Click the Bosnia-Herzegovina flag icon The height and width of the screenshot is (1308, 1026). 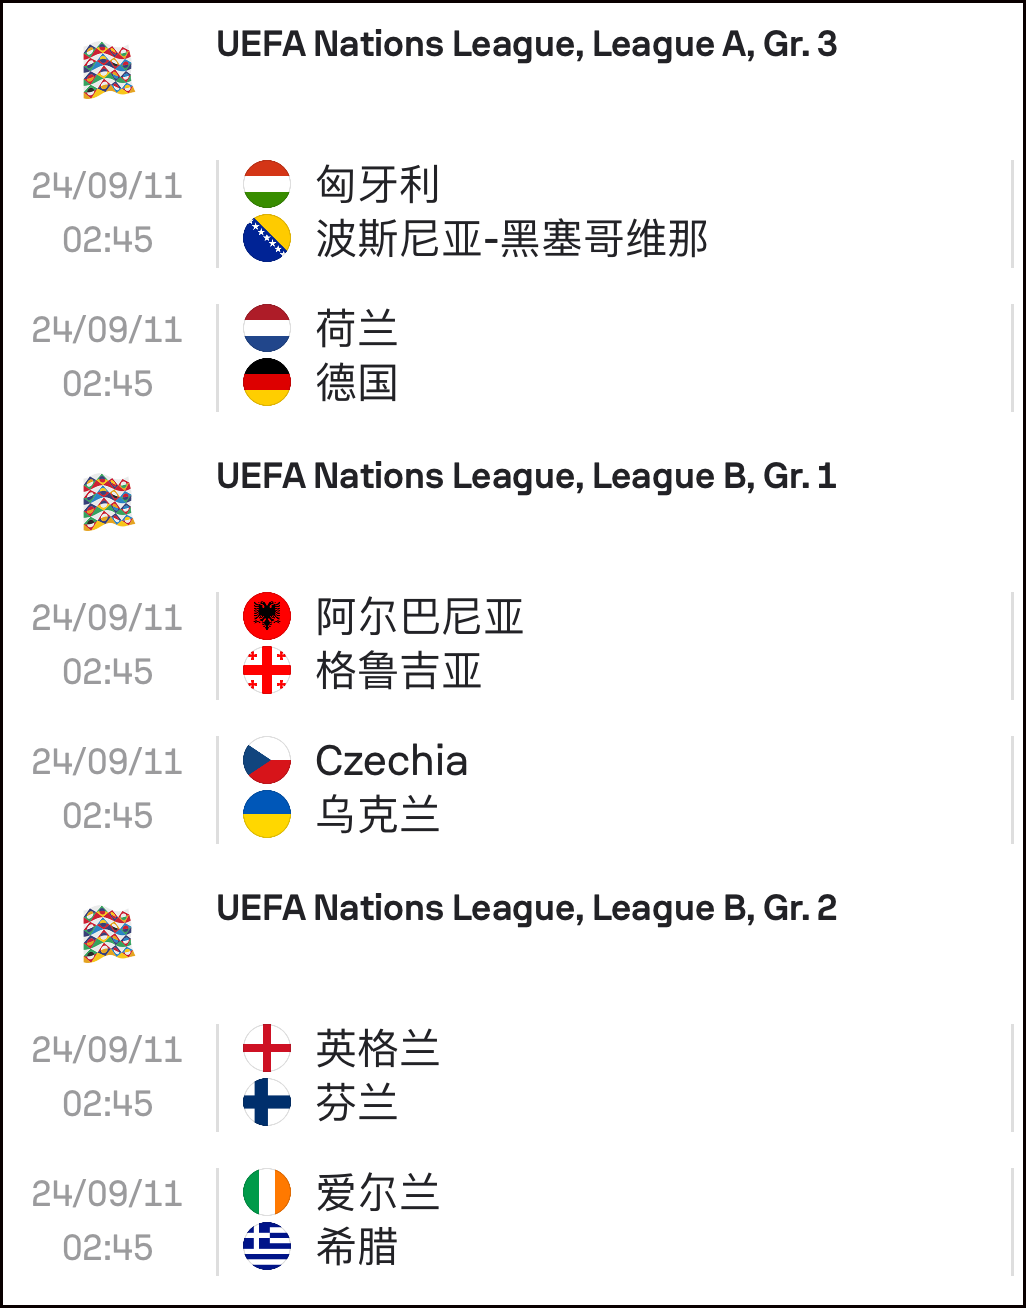point(267,238)
